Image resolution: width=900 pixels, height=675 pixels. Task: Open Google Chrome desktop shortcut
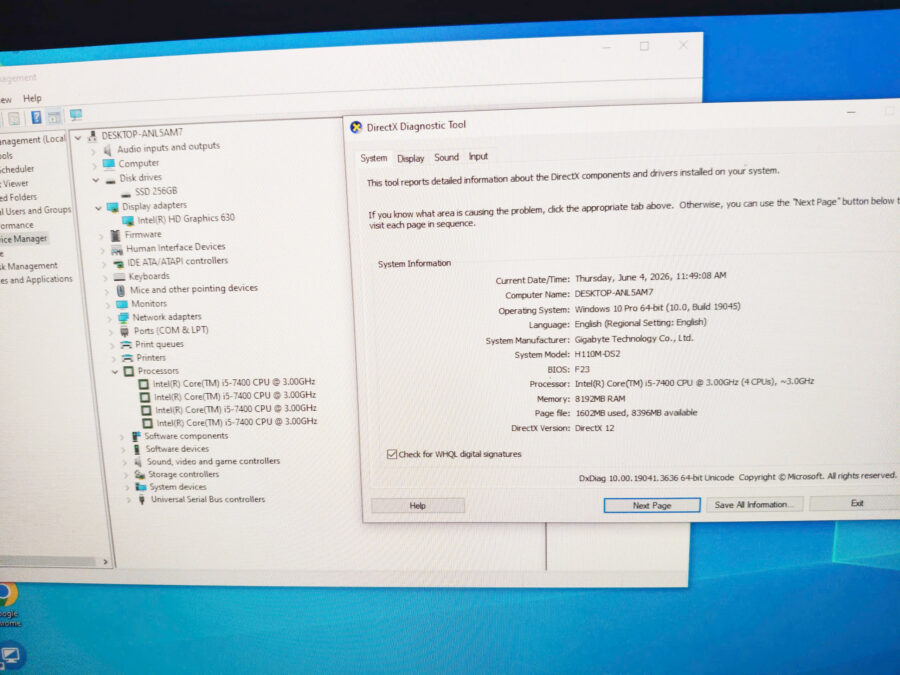click(9, 604)
